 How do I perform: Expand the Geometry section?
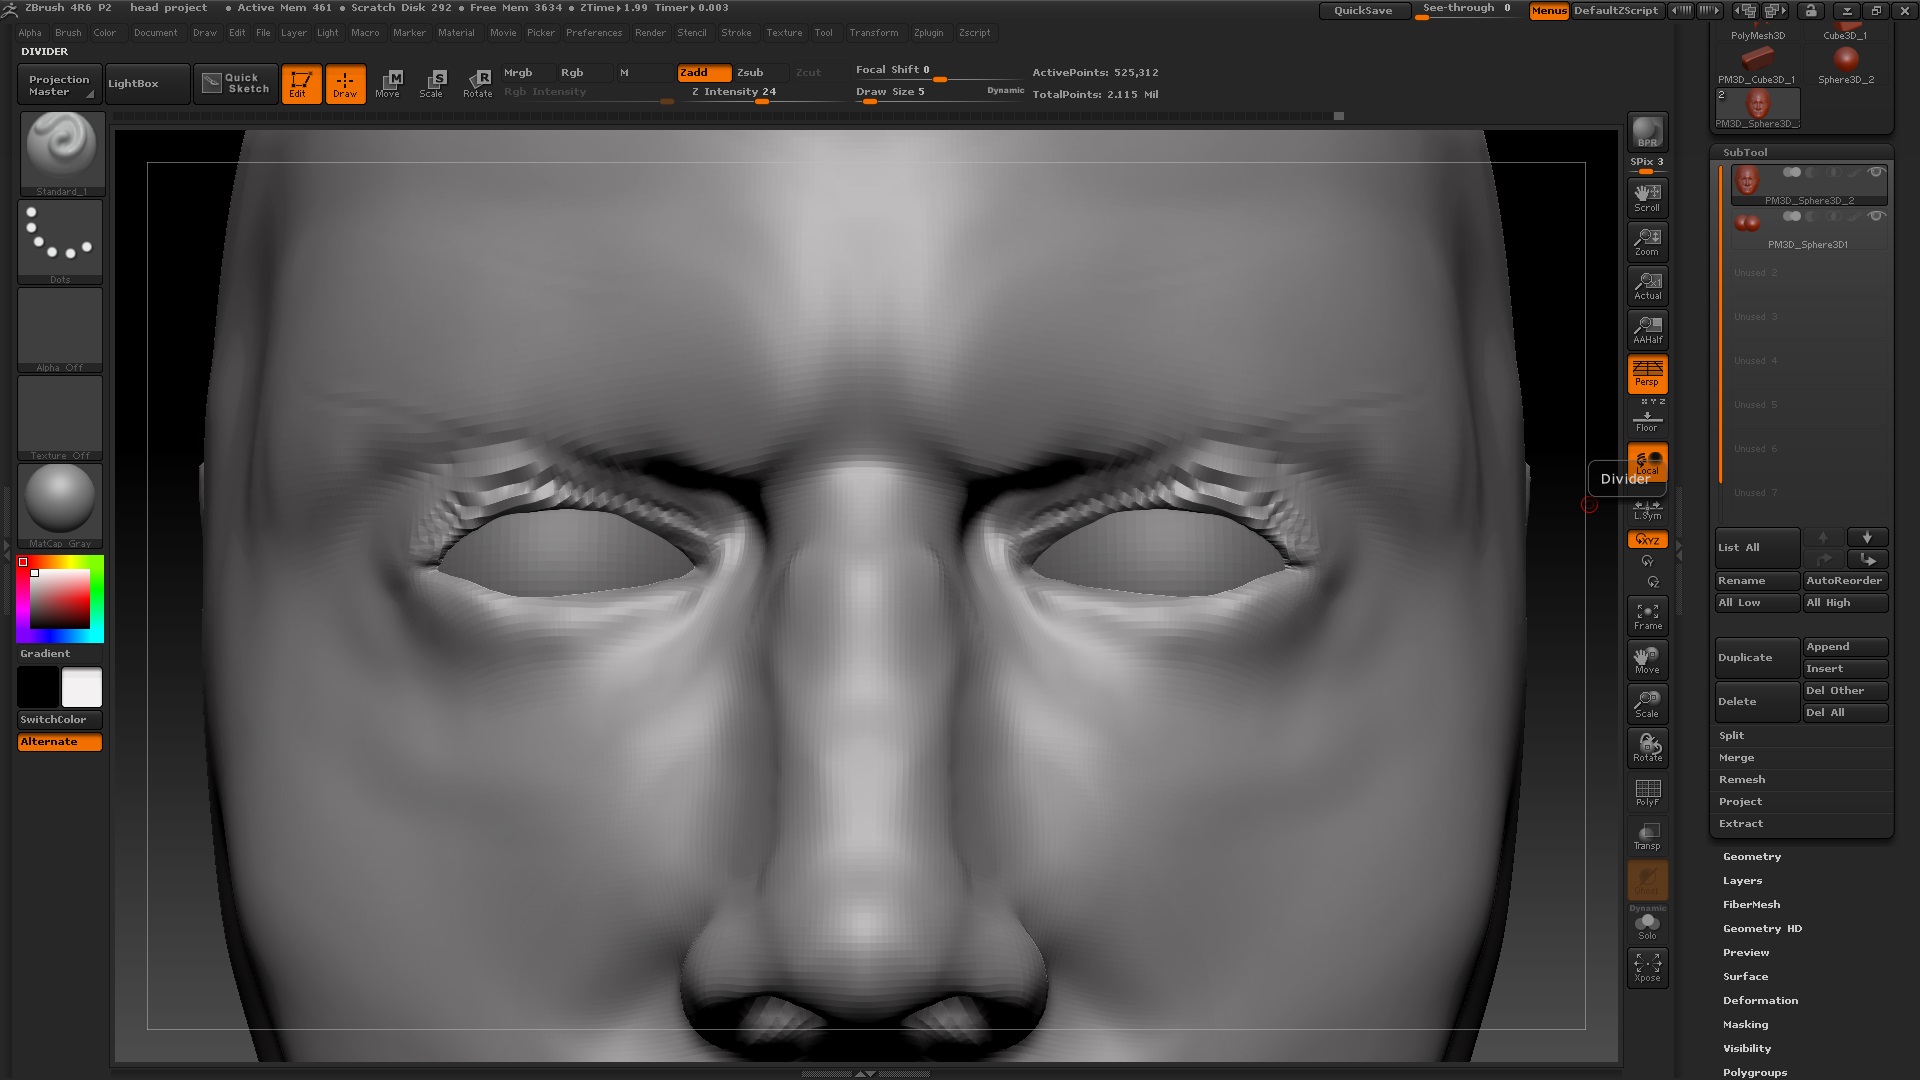pos(1751,856)
